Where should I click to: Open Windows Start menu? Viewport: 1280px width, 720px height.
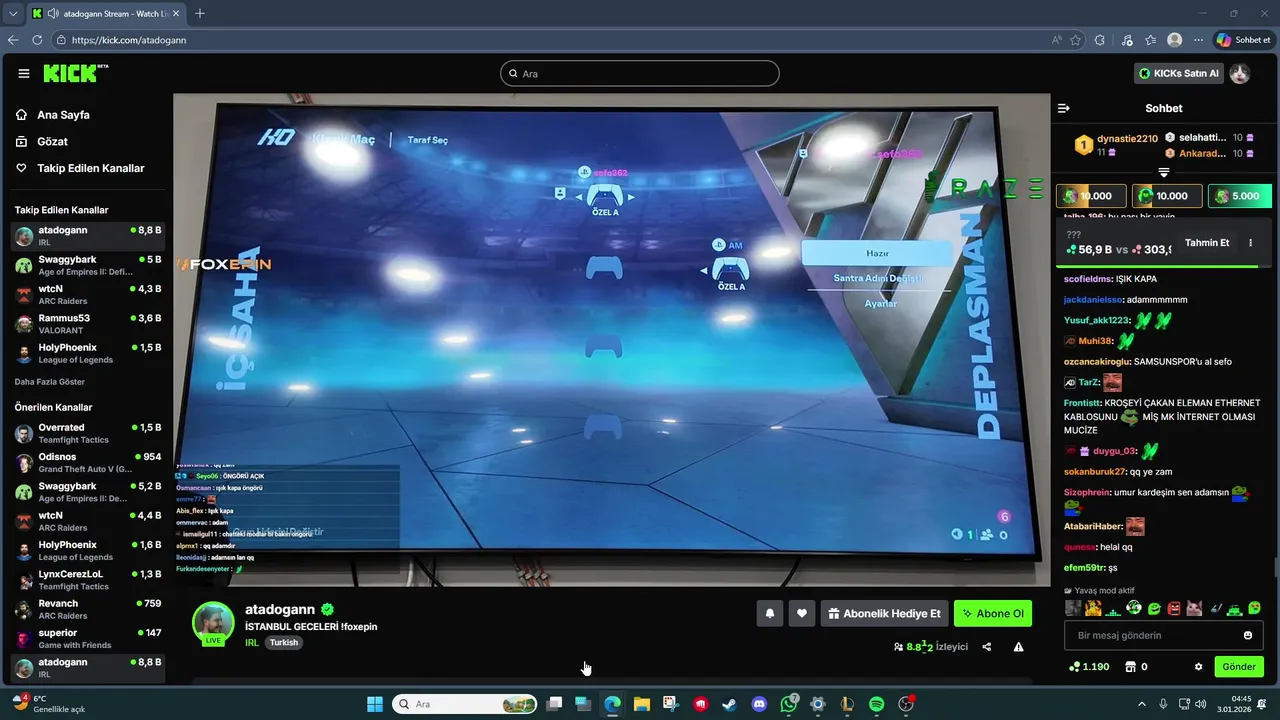click(375, 704)
